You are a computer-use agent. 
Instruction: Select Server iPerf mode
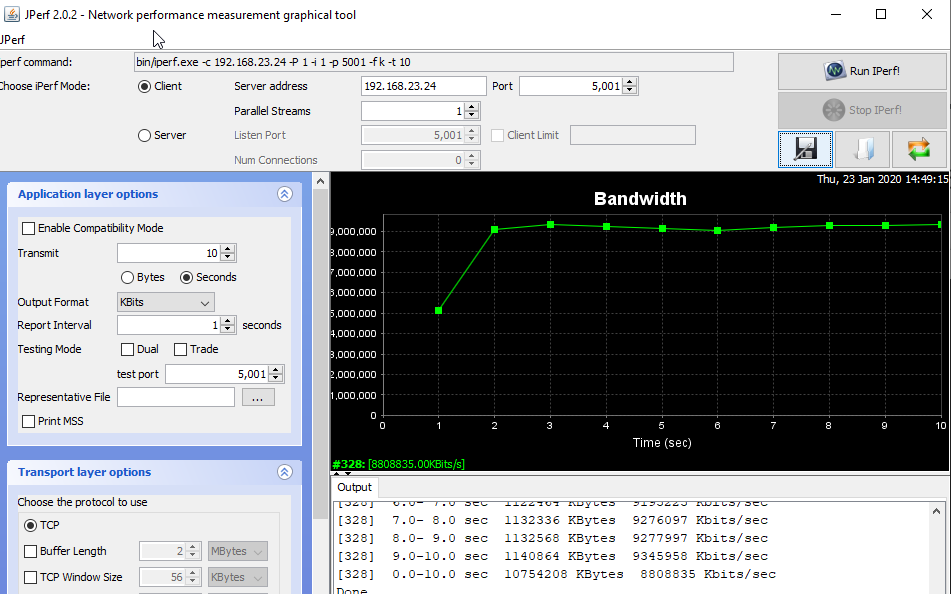click(x=144, y=135)
